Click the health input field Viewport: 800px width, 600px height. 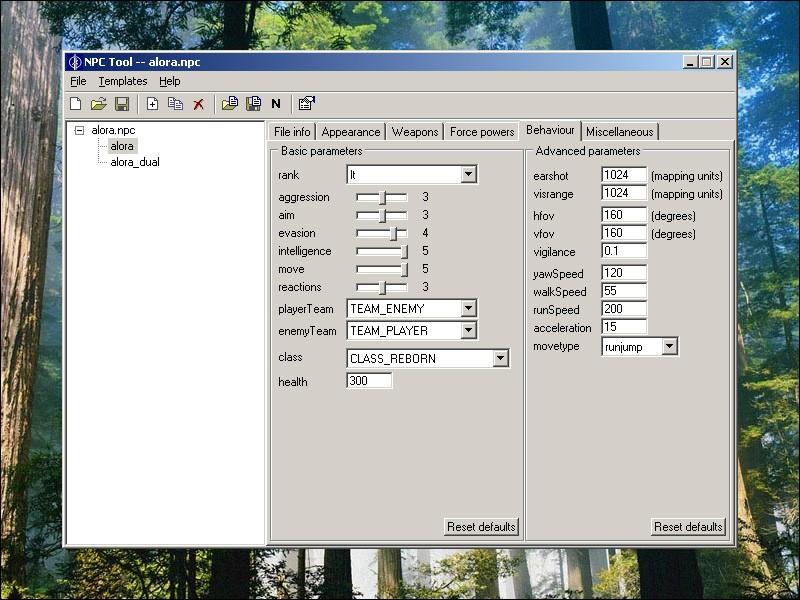tap(369, 381)
